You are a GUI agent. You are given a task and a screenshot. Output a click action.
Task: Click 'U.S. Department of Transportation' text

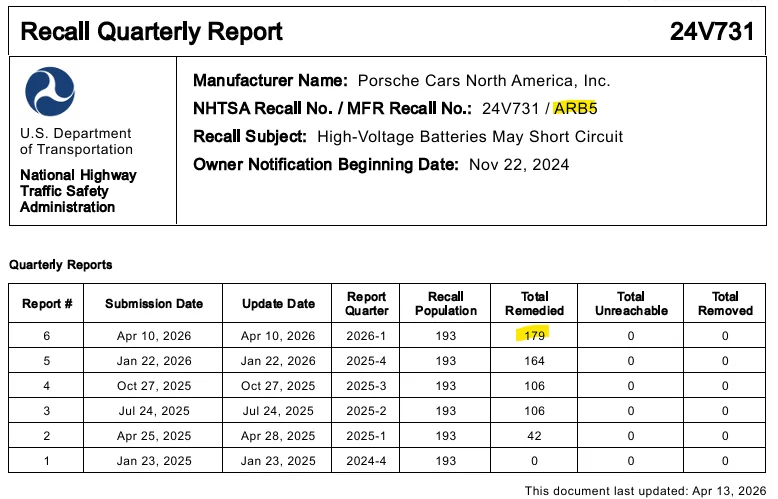coord(76,141)
